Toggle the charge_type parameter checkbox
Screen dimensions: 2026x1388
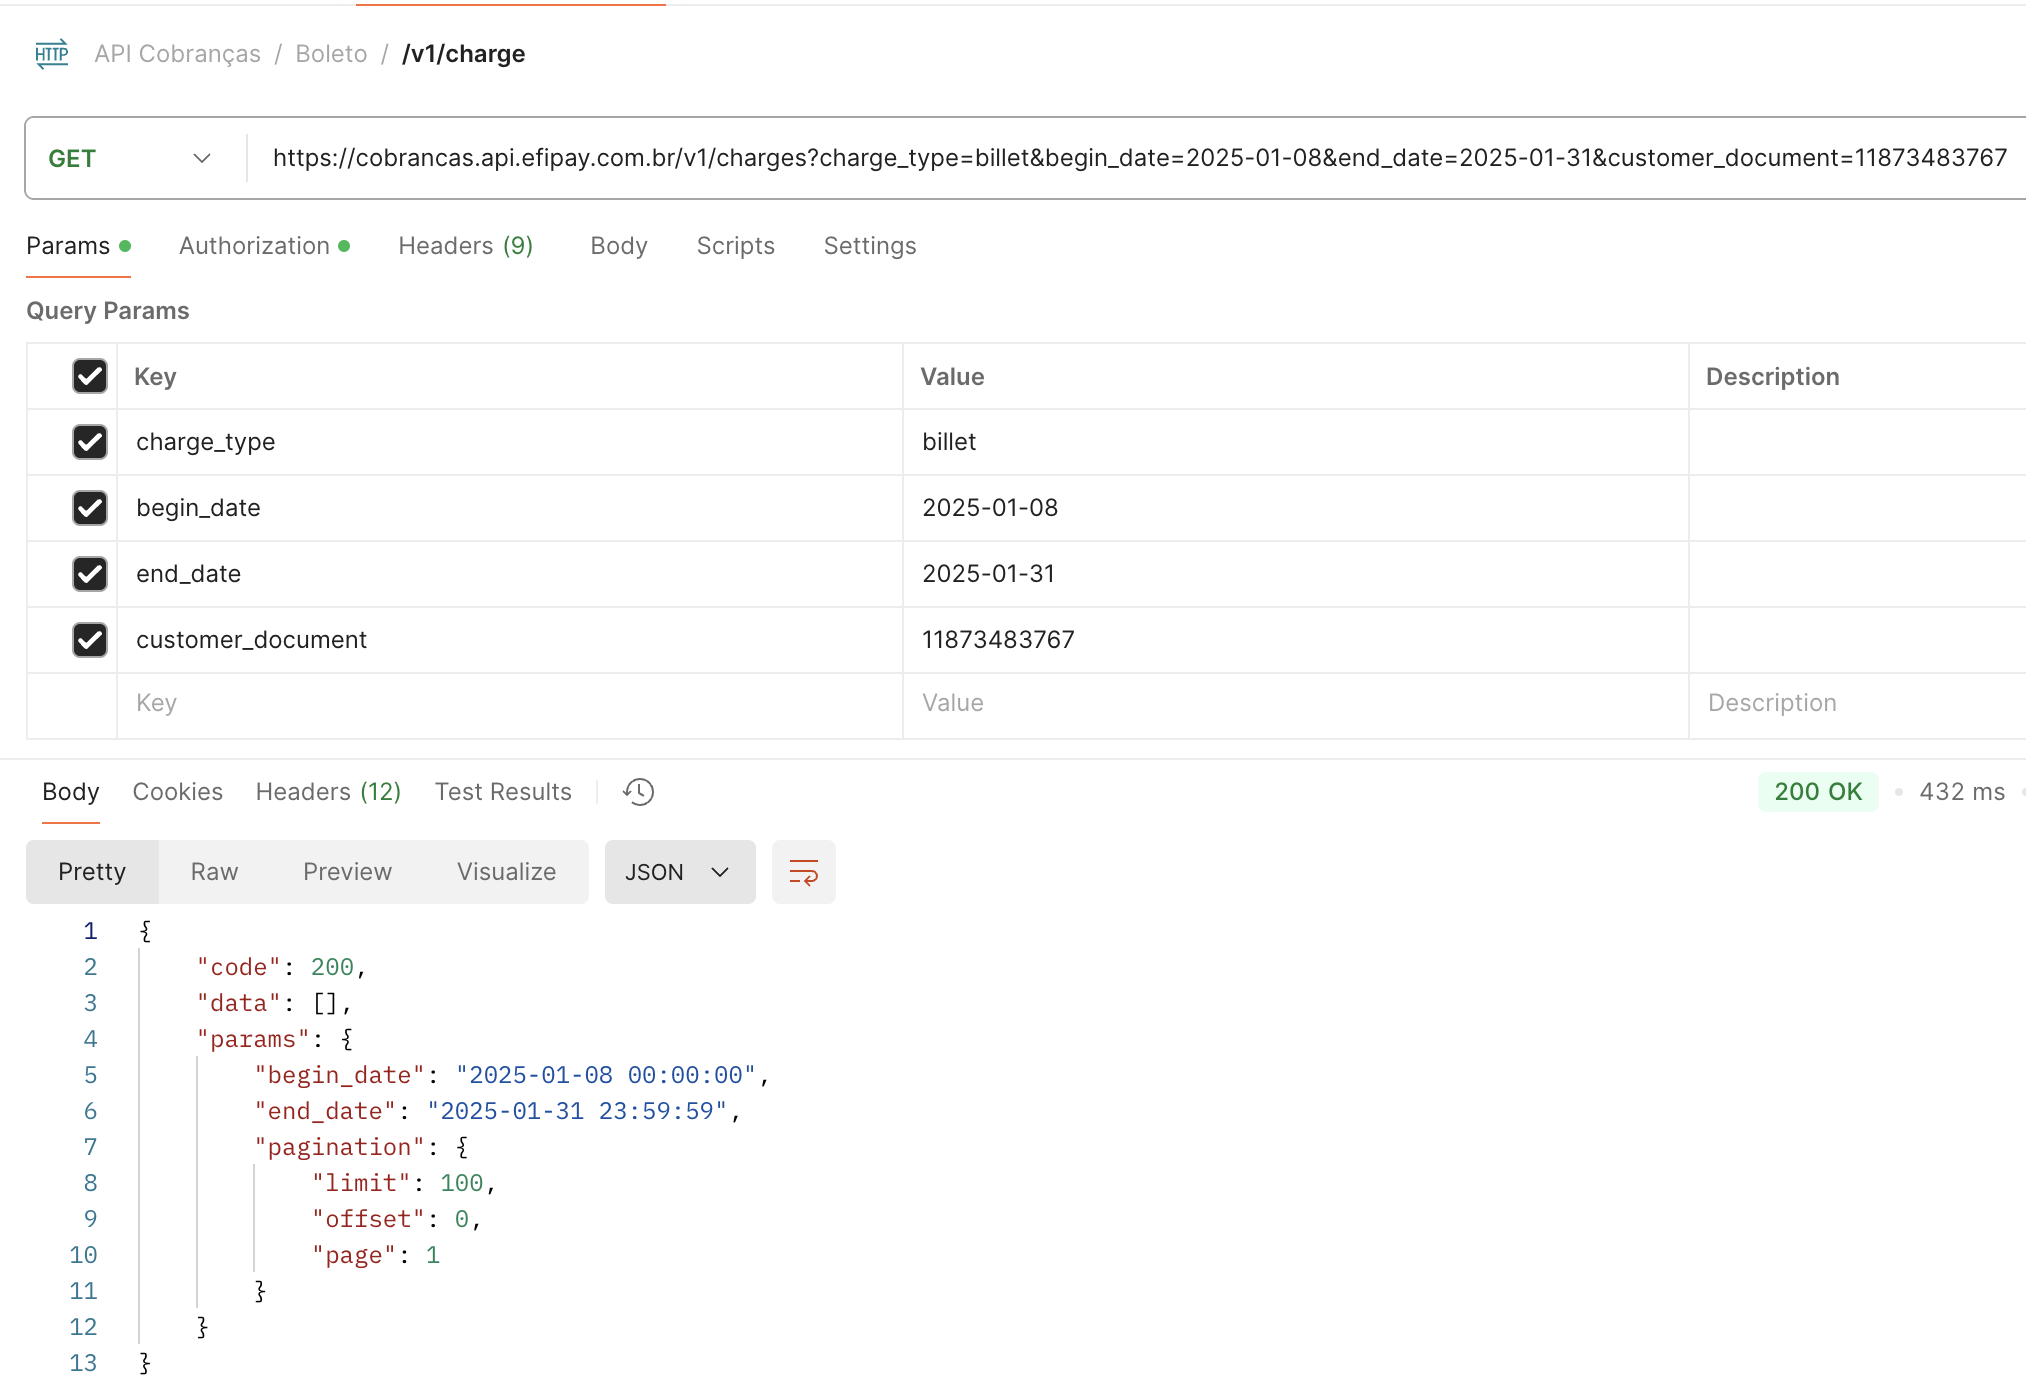(89, 442)
